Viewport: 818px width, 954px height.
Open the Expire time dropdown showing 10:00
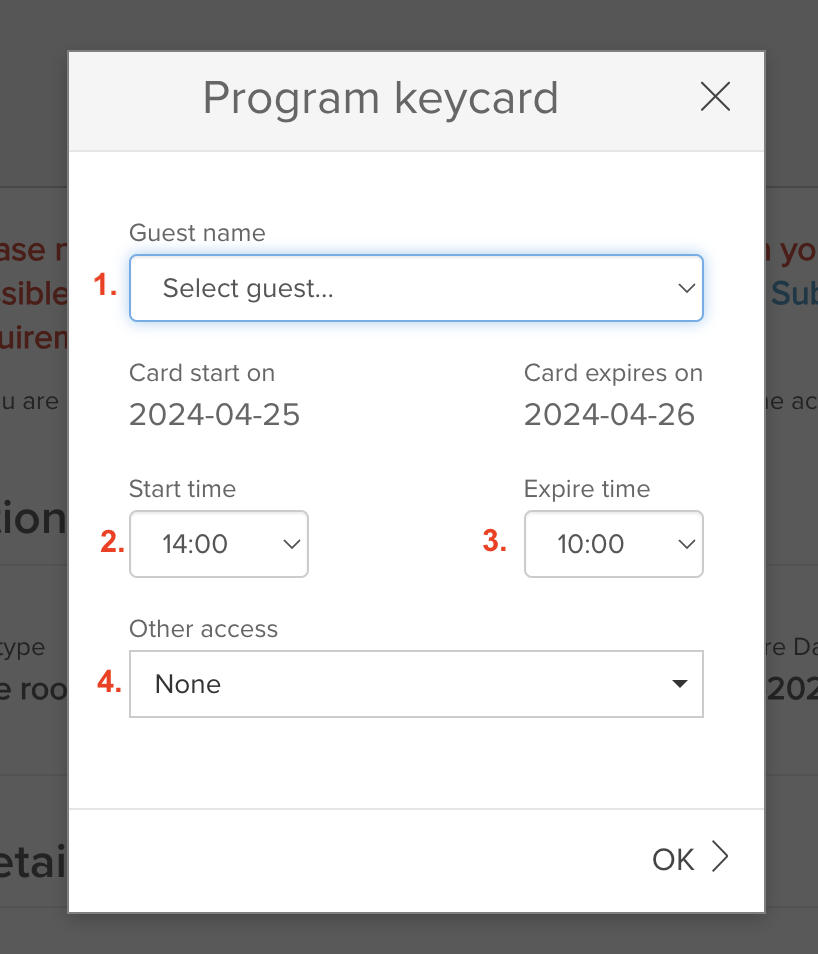click(613, 544)
